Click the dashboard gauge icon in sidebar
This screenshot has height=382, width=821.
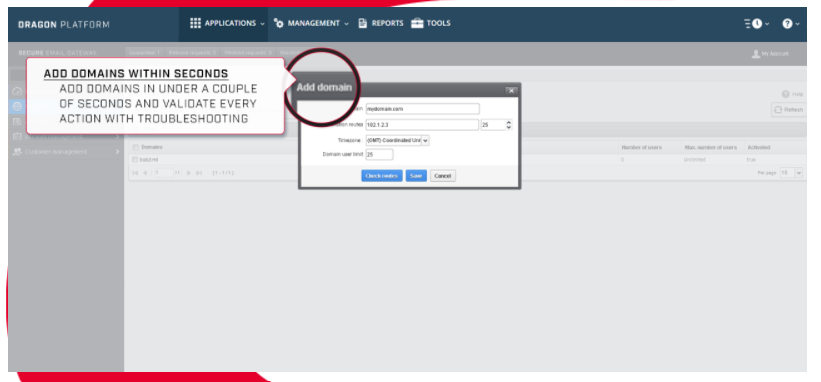click(x=17, y=92)
